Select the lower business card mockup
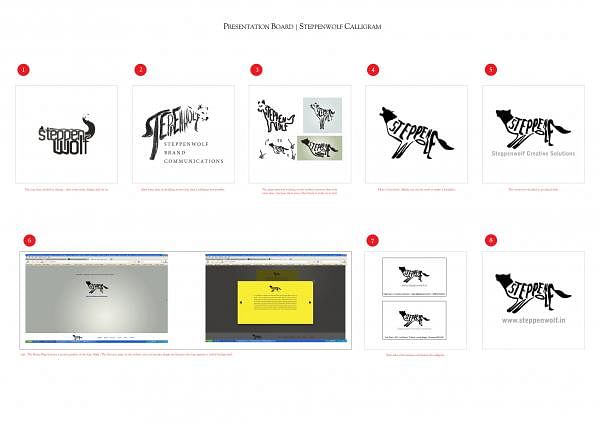Screen dimensions: 600x423 [414, 320]
